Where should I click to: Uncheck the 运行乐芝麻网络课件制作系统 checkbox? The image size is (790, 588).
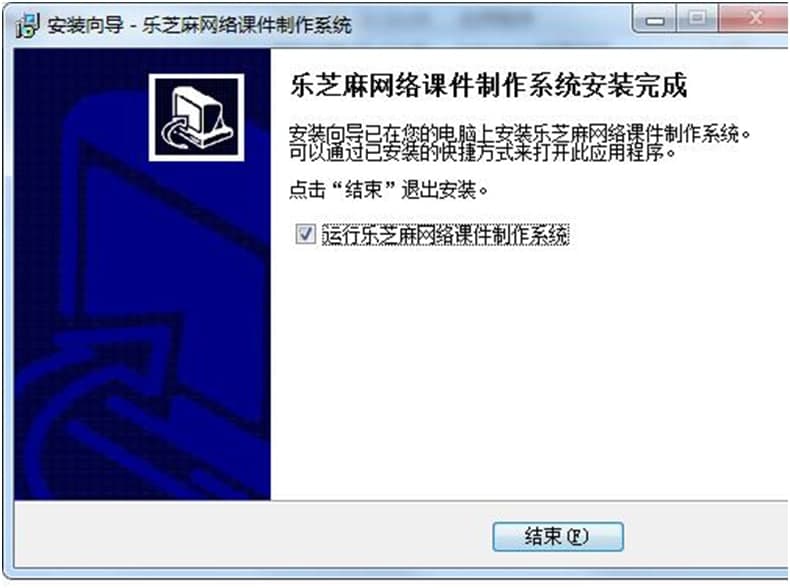[x=305, y=234]
